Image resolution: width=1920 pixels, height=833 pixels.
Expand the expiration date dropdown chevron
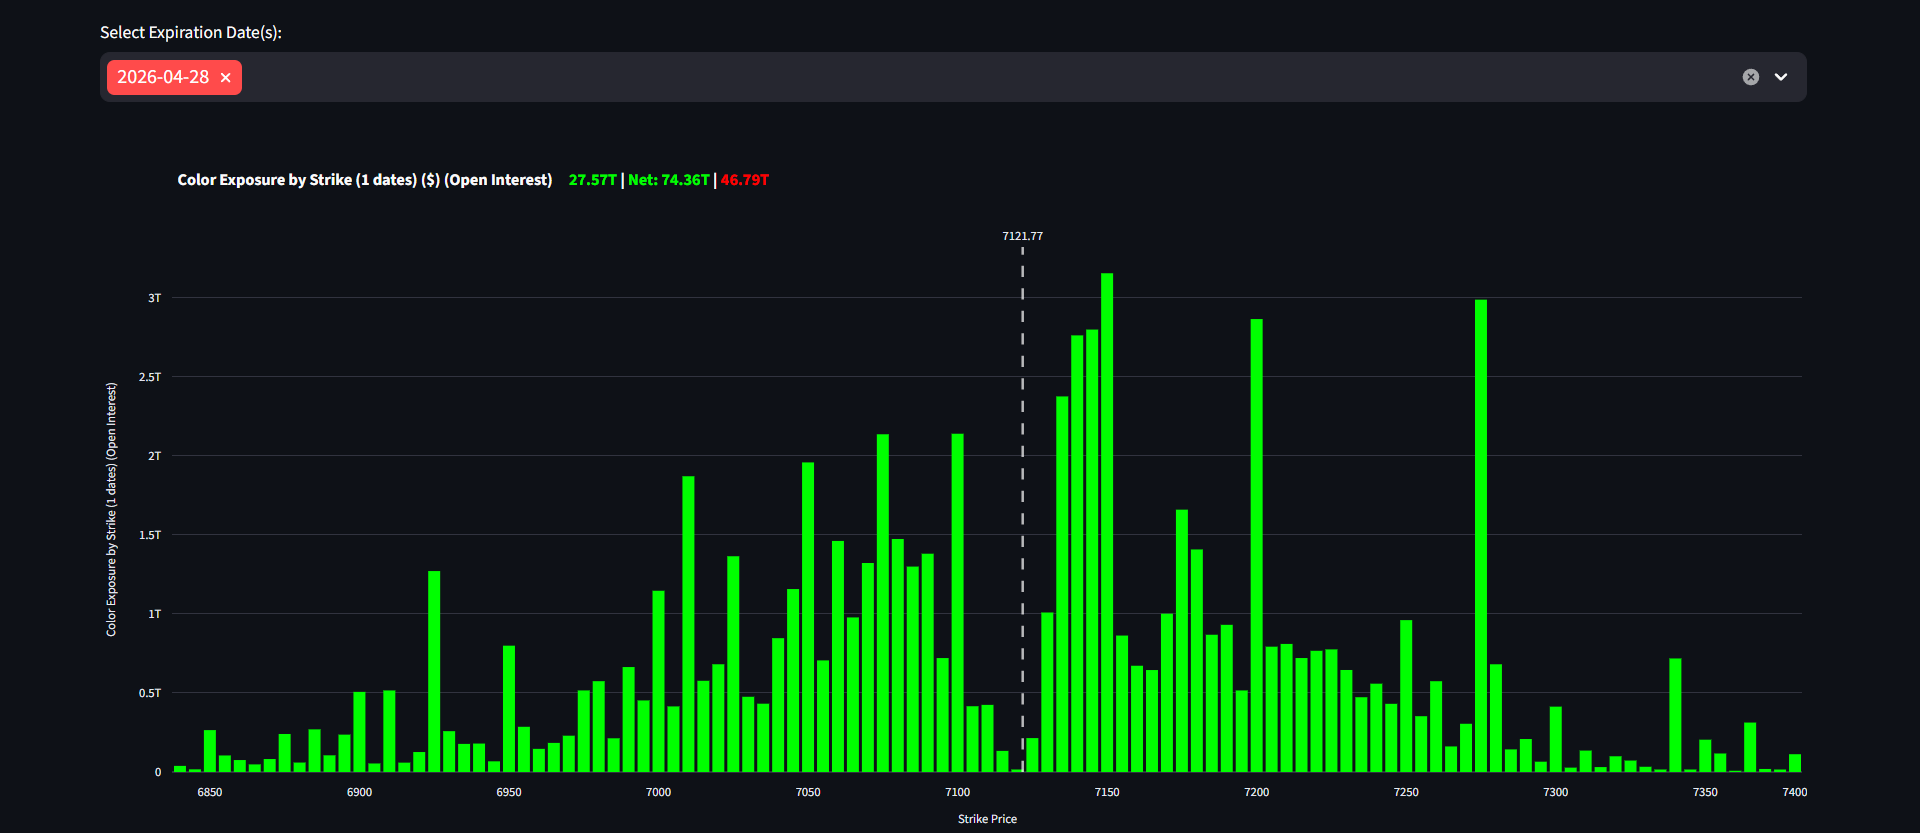[x=1781, y=77]
